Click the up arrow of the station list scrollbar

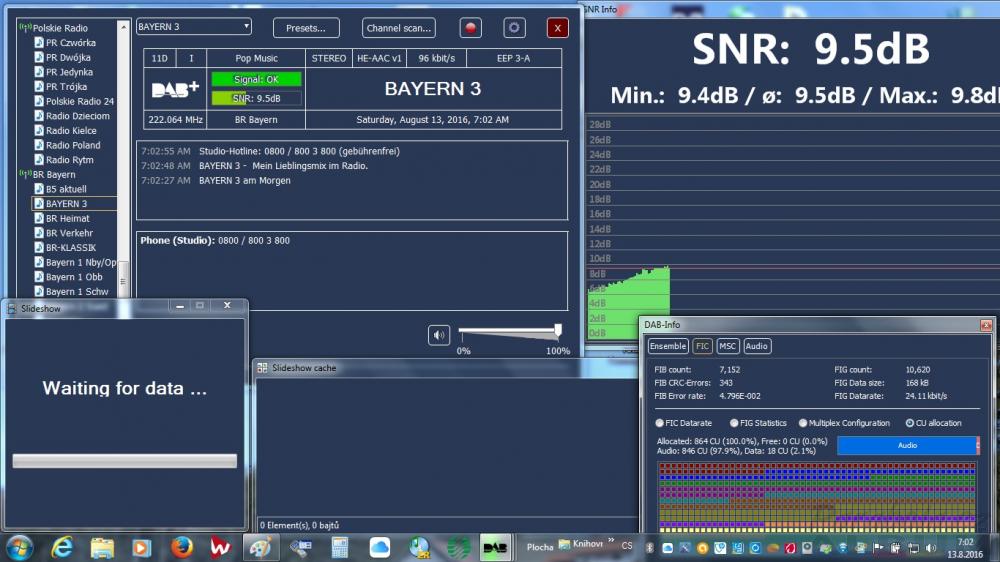tap(123, 27)
